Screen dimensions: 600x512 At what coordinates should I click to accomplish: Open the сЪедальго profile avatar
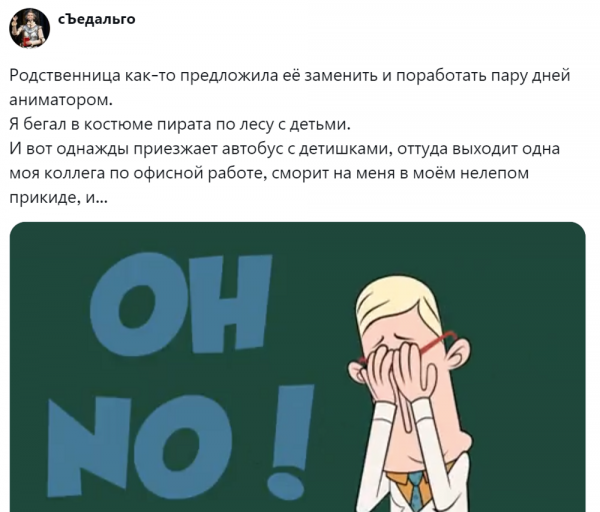29,28
